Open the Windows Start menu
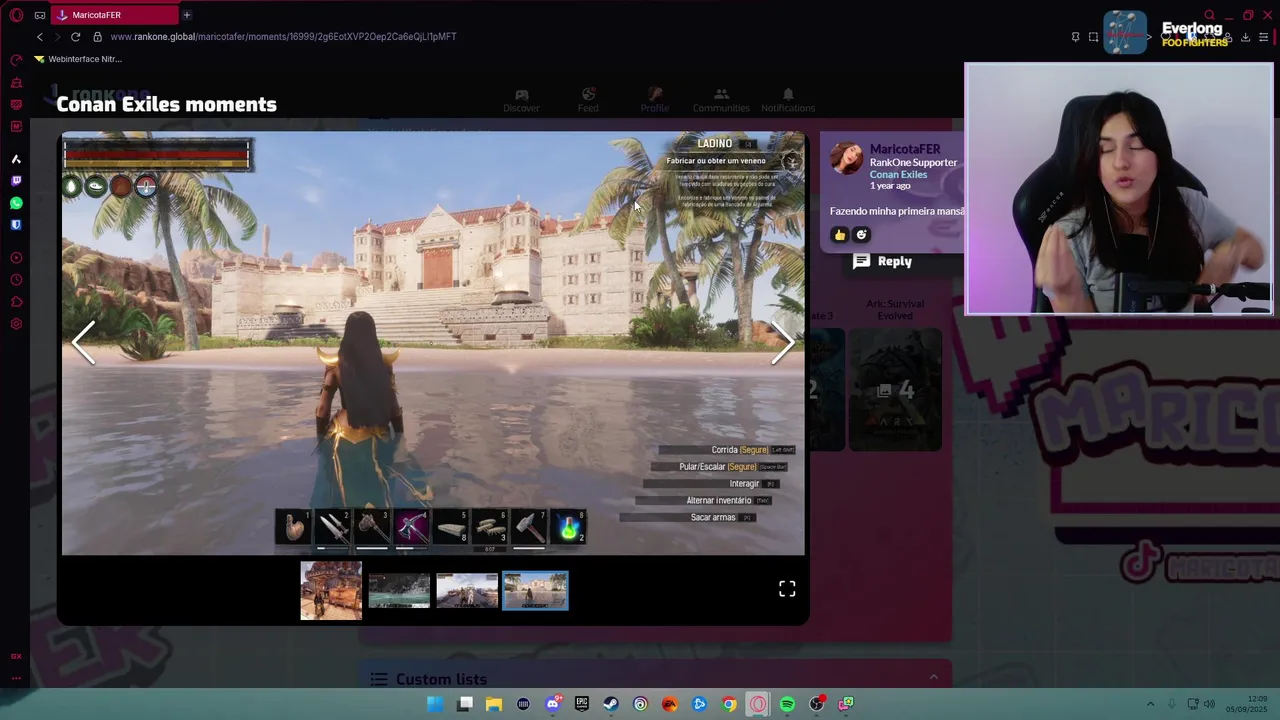The width and height of the screenshot is (1280, 720). click(435, 704)
